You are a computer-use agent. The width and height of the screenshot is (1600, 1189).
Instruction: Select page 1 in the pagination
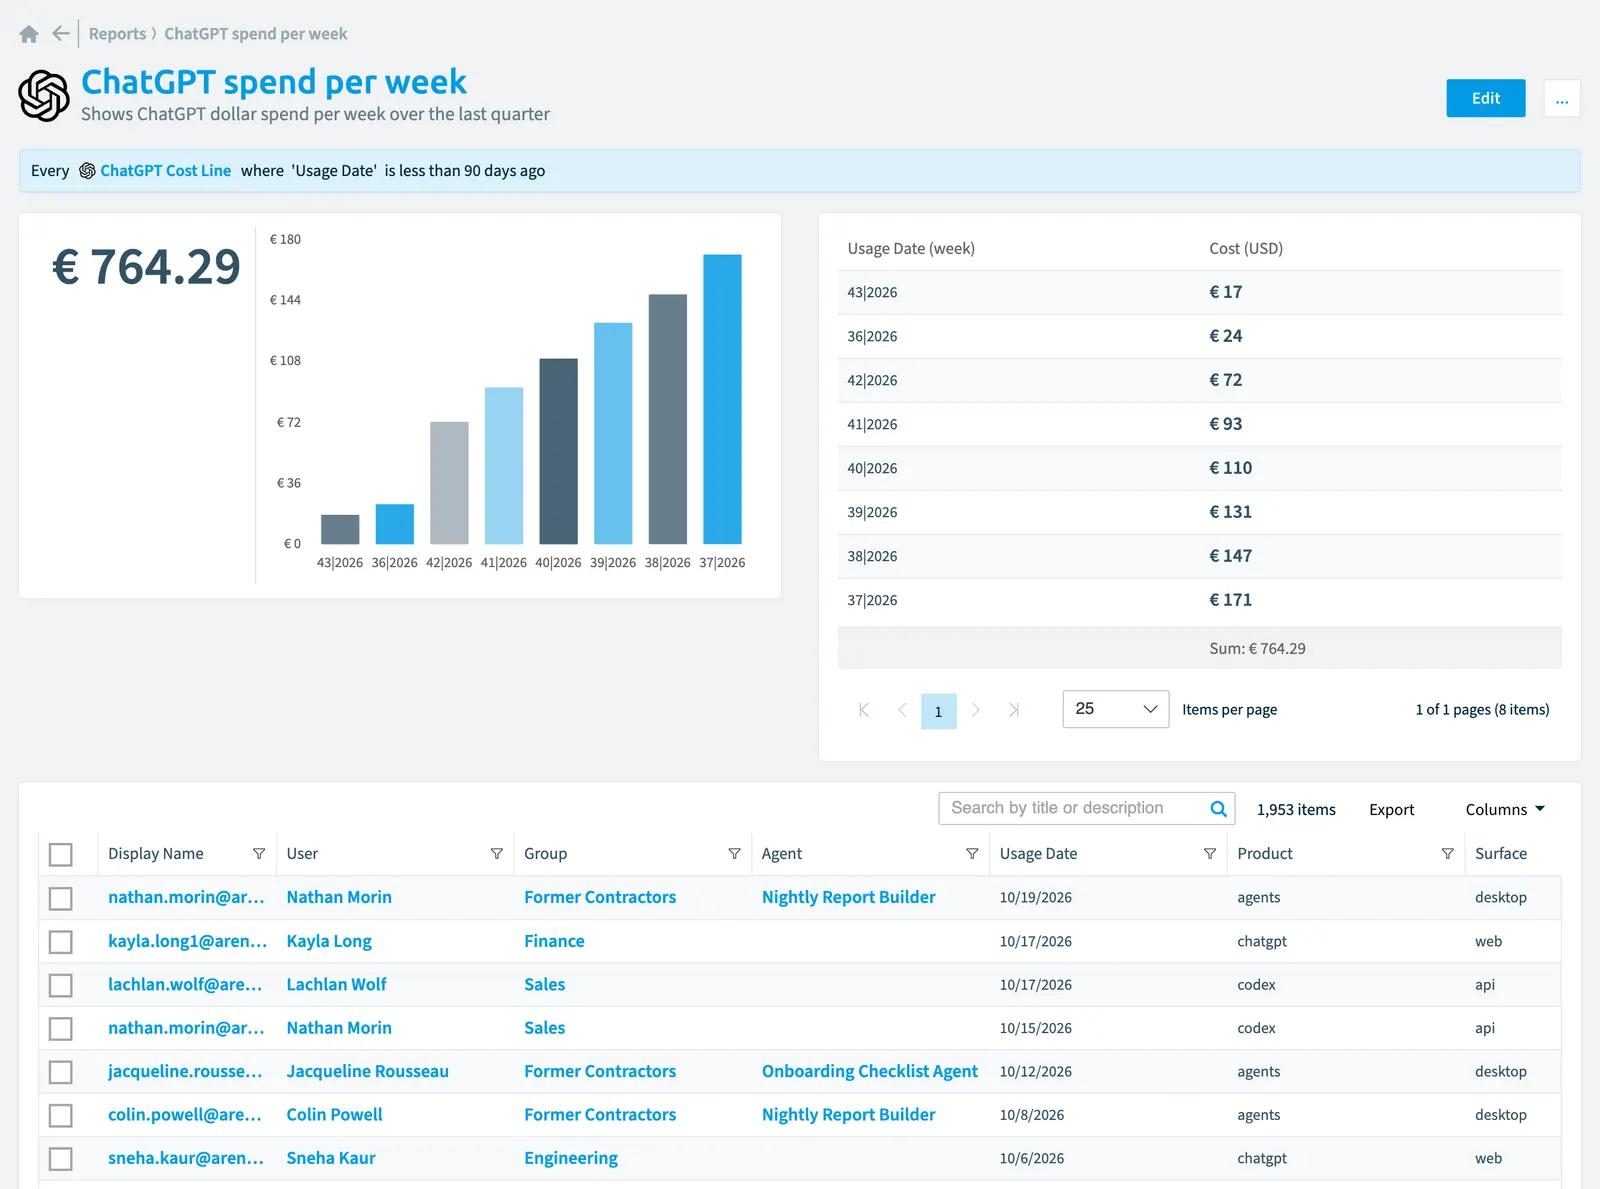point(938,711)
